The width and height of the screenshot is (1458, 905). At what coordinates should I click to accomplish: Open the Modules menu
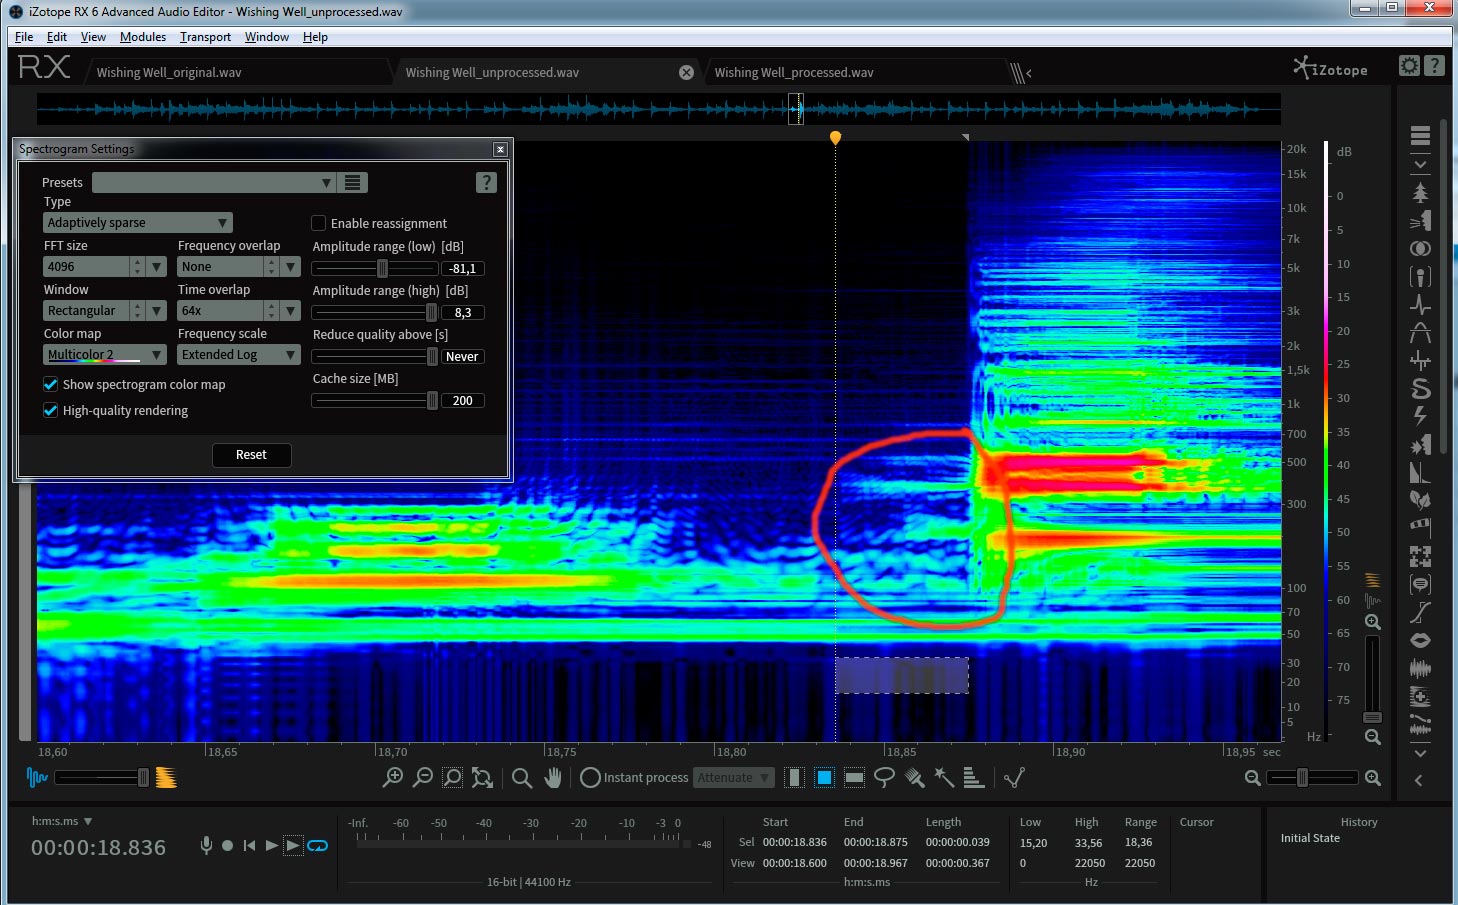(142, 37)
